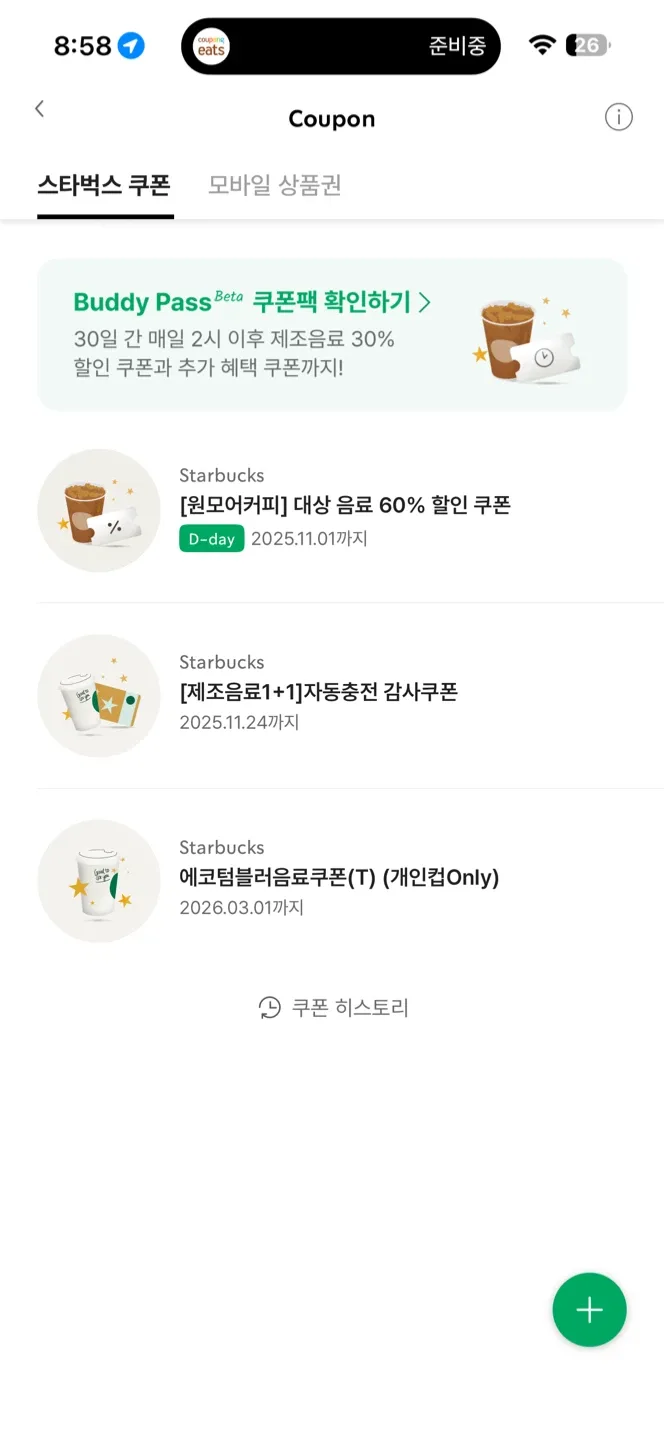Viewport: 664px width, 1440px height.
Task: Tap the 1+1 beverage coupon image
Action: [x=99, y=696]
